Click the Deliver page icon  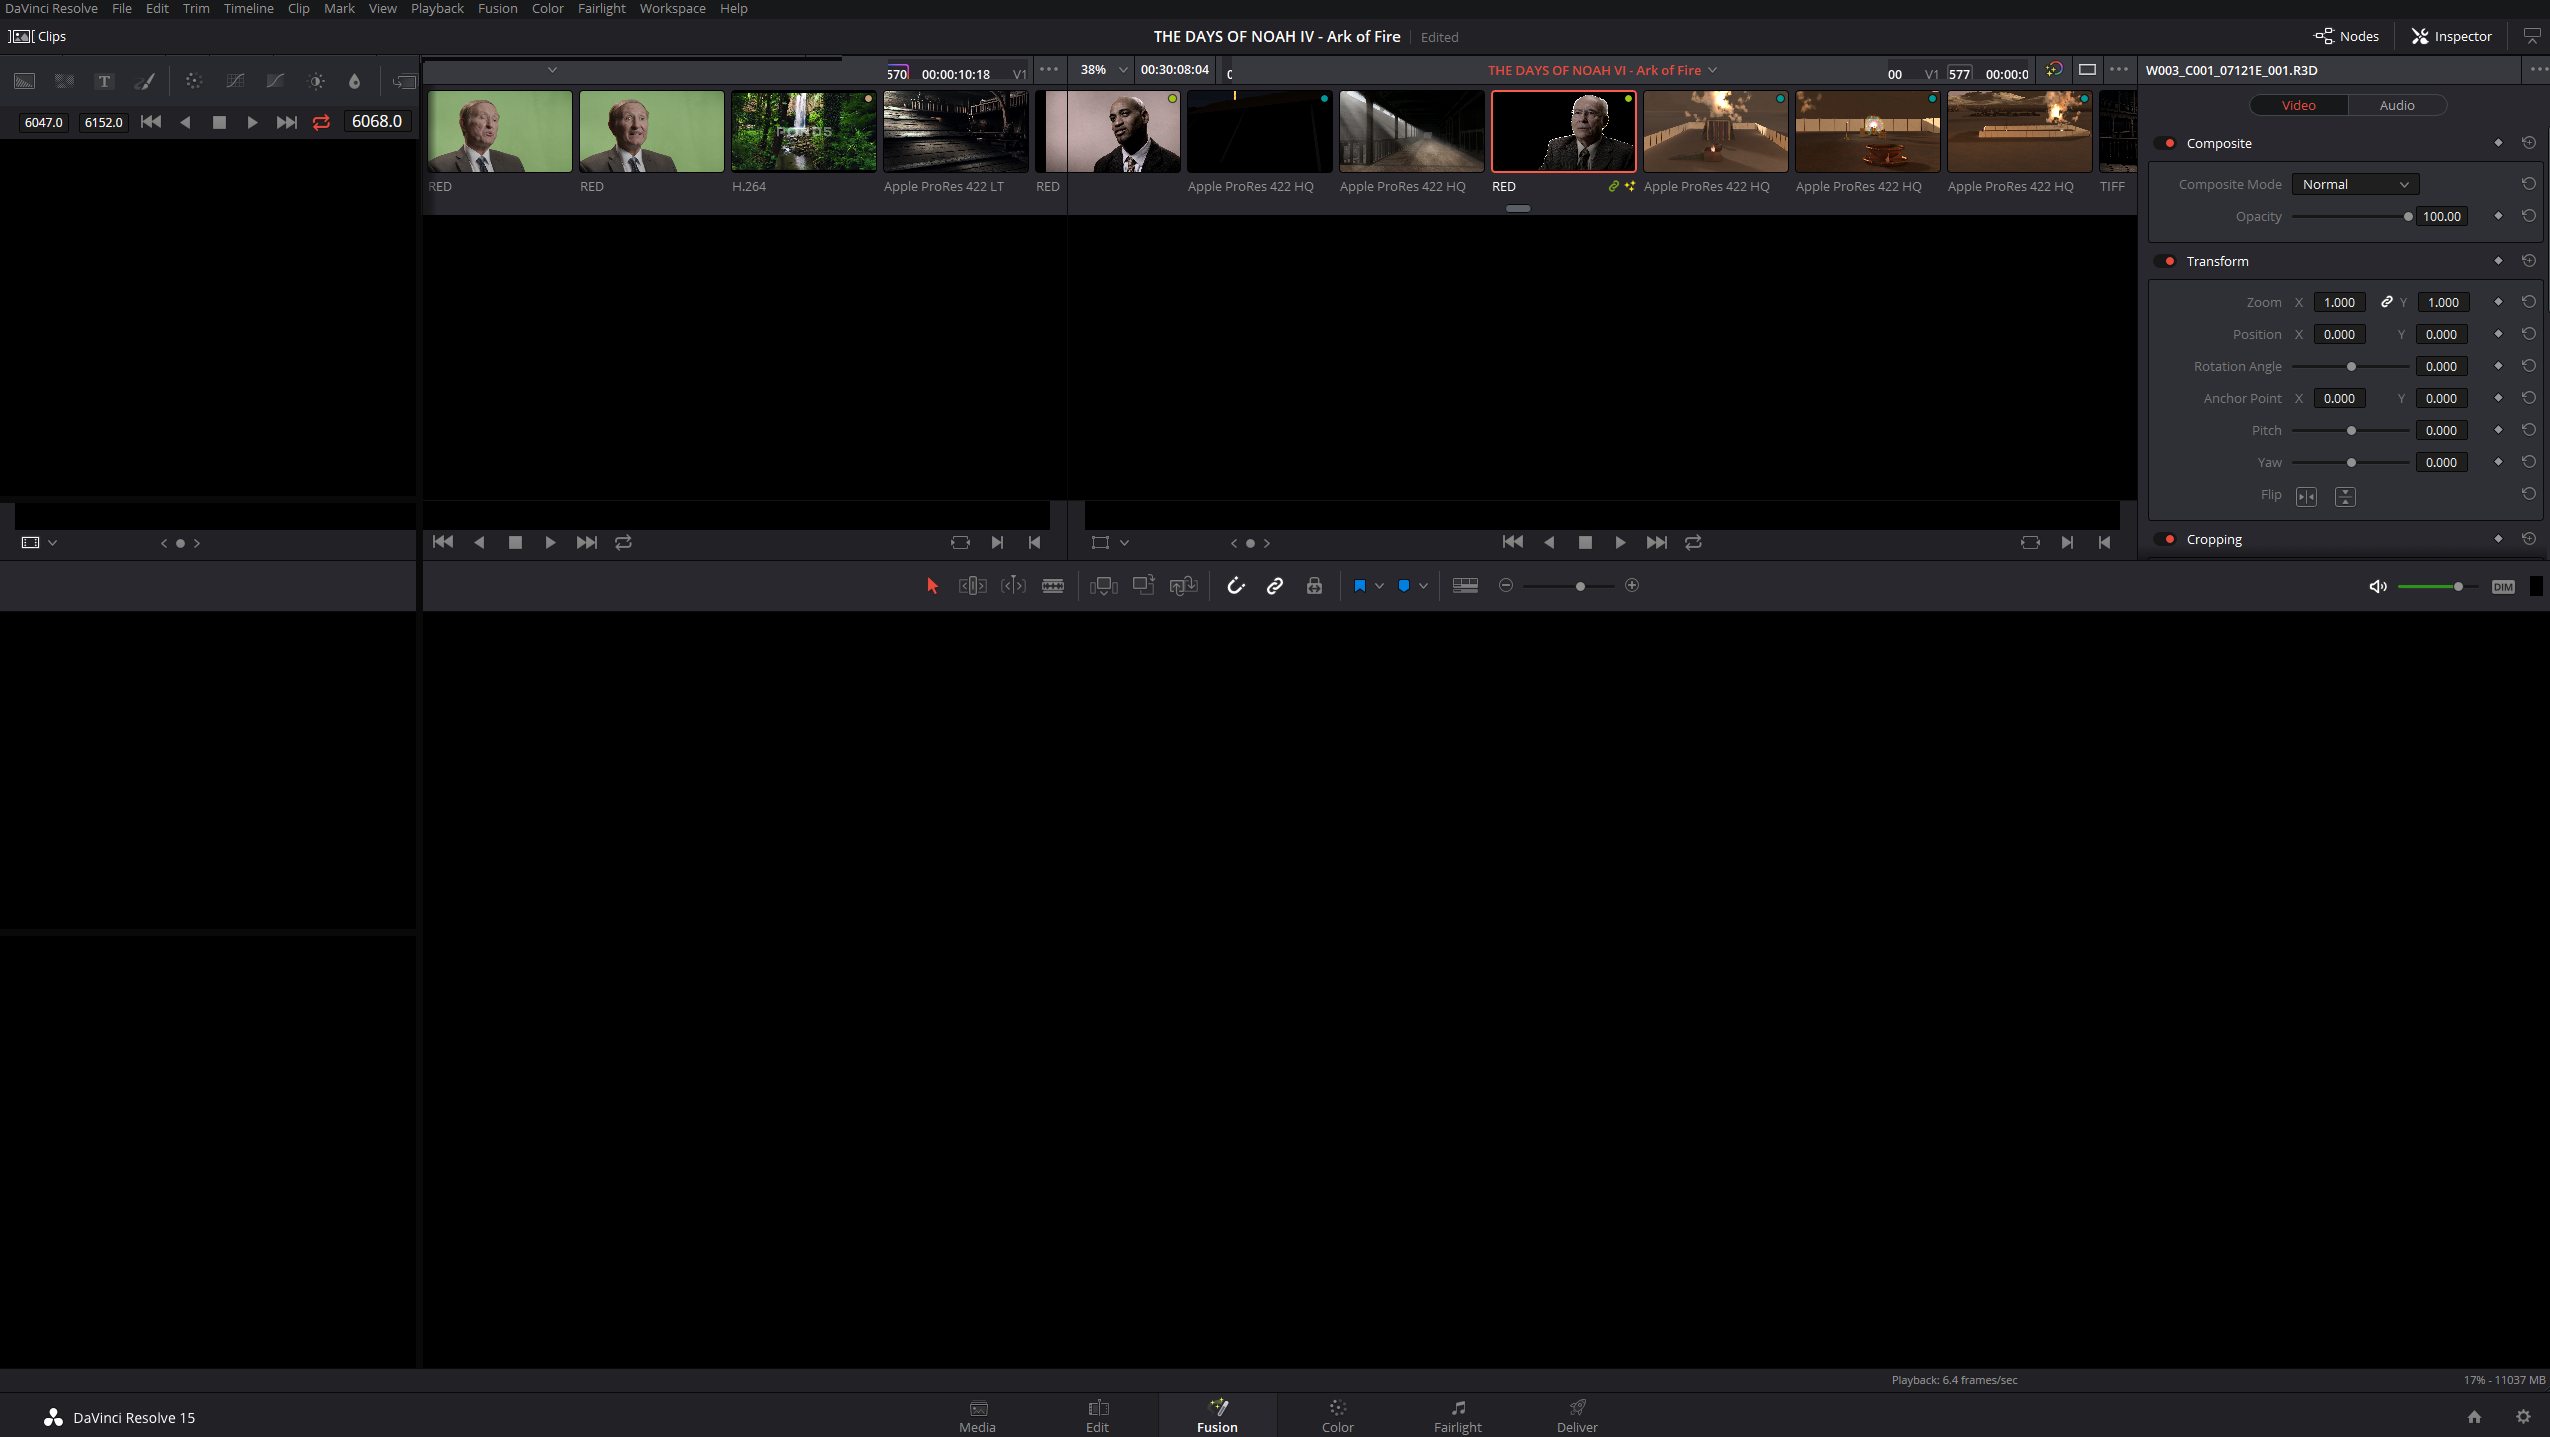(1578, 1414)
